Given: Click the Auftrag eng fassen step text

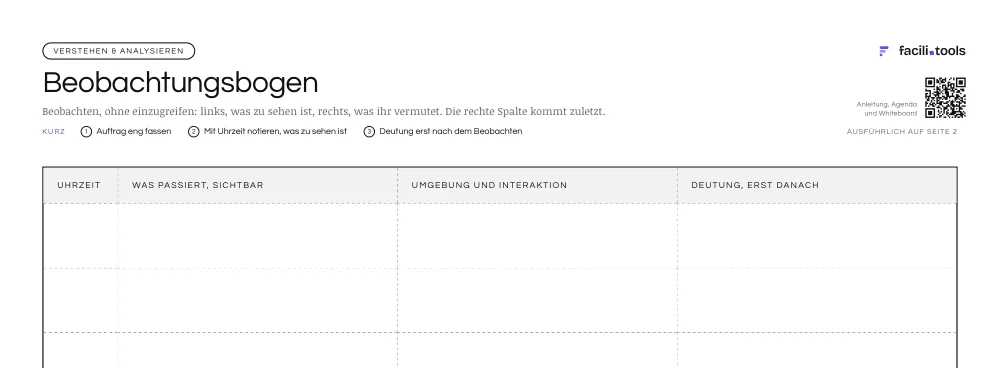Looking at the screenshot, I should 134,131.
